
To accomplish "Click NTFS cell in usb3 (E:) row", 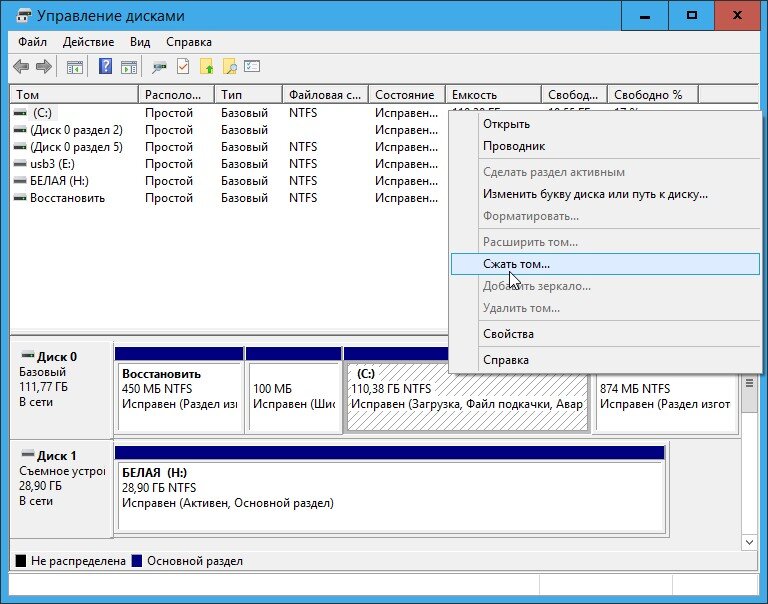I will pyautogui.click(x=303, y=164).
